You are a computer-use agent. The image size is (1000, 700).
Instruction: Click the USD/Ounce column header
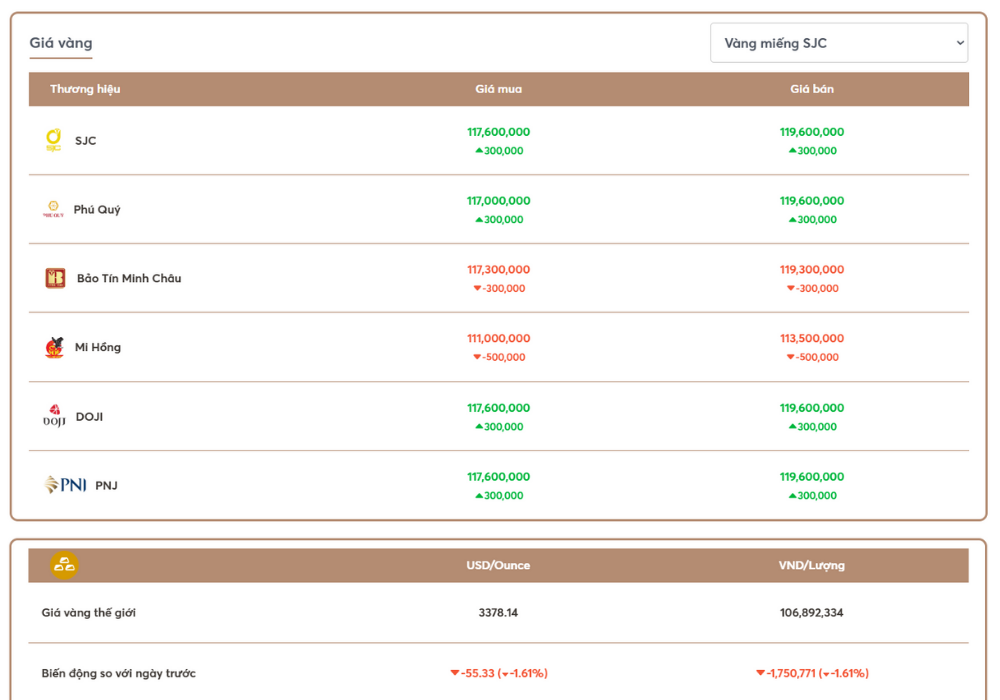pos(498,565)
